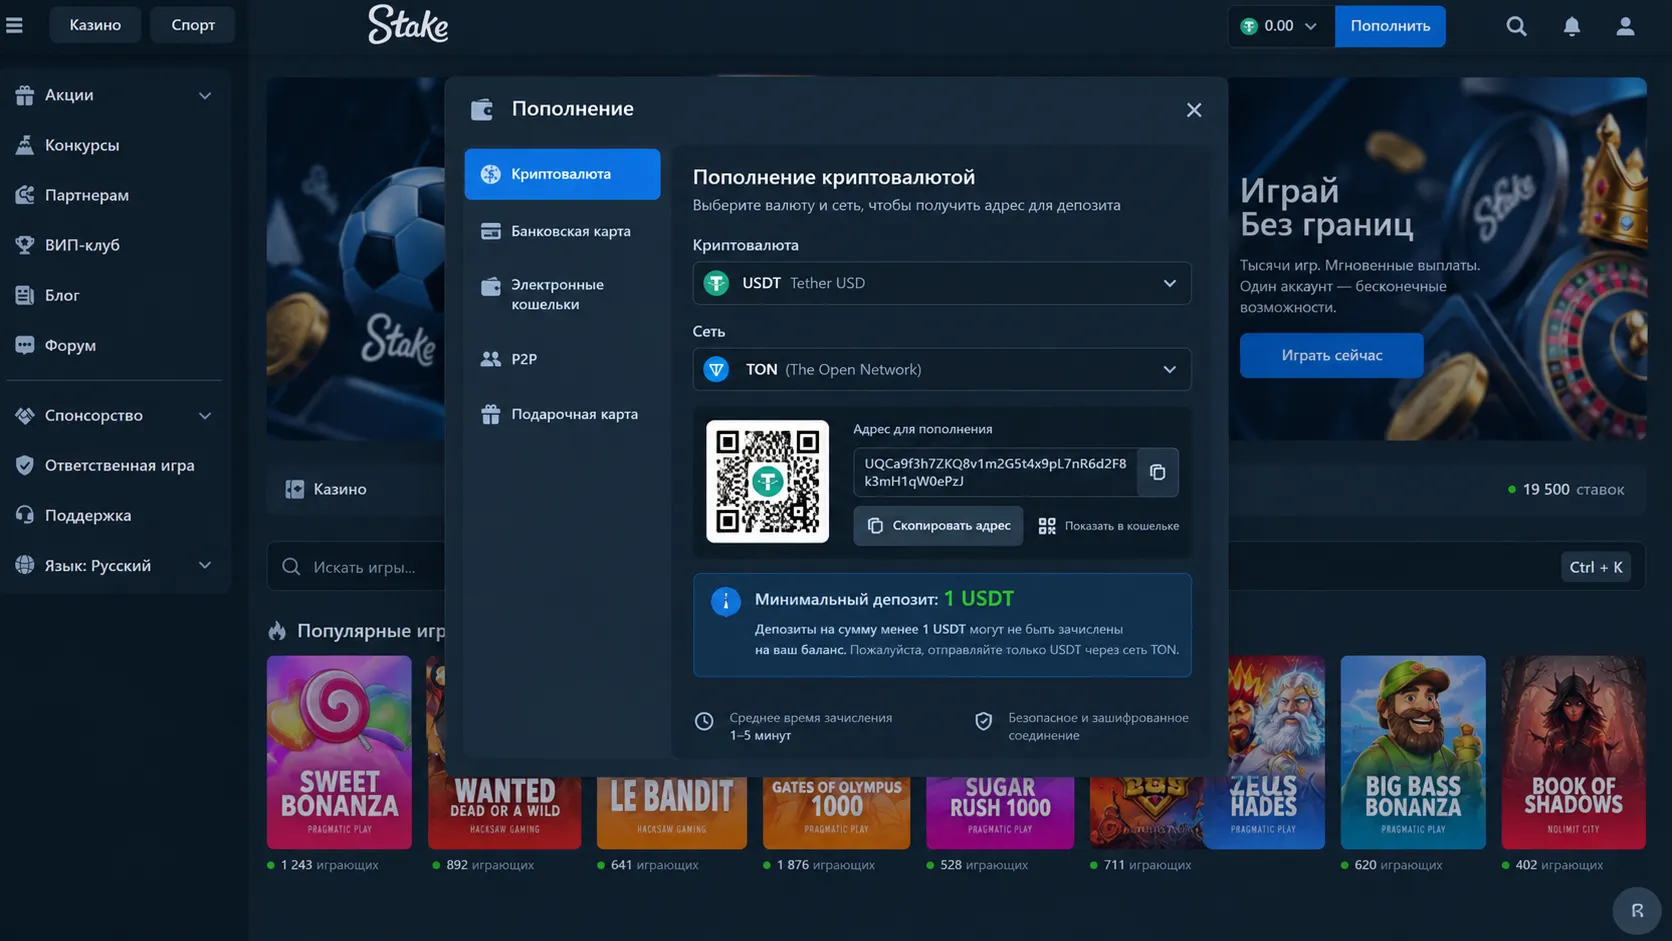Click the Пополнить button in header

[1390, 26]
